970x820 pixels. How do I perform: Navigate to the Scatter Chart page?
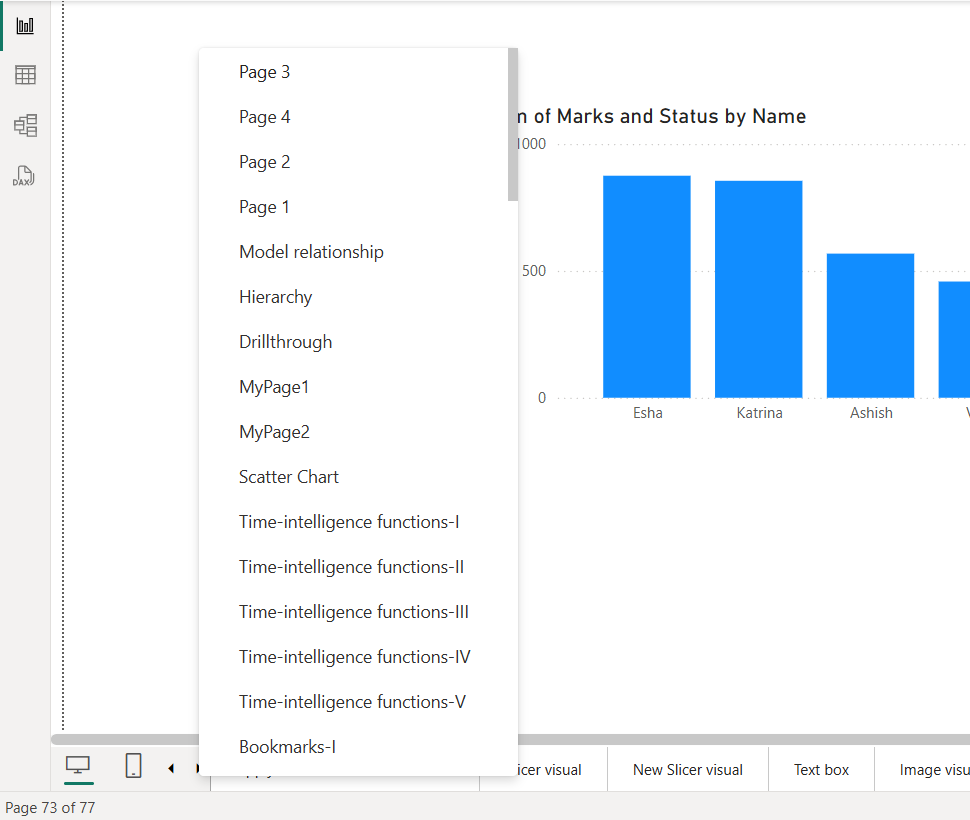288,476
